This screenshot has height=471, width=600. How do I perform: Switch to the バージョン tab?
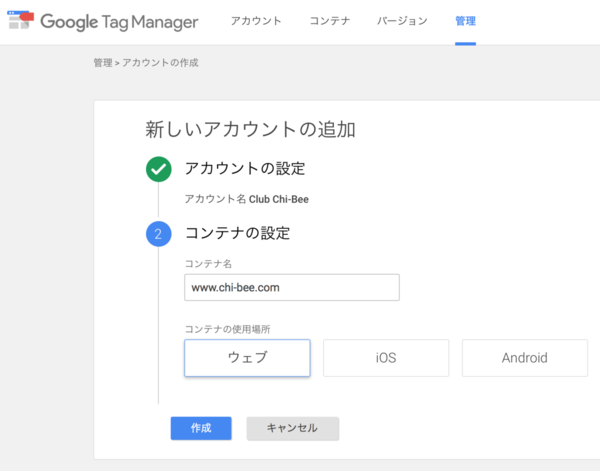tap(402, 21)
